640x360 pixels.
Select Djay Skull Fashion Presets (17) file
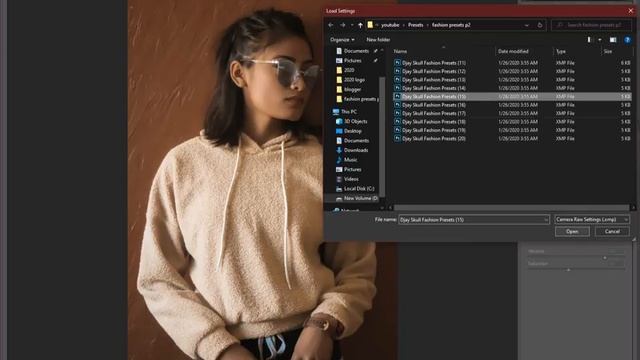tap(512, 113)
